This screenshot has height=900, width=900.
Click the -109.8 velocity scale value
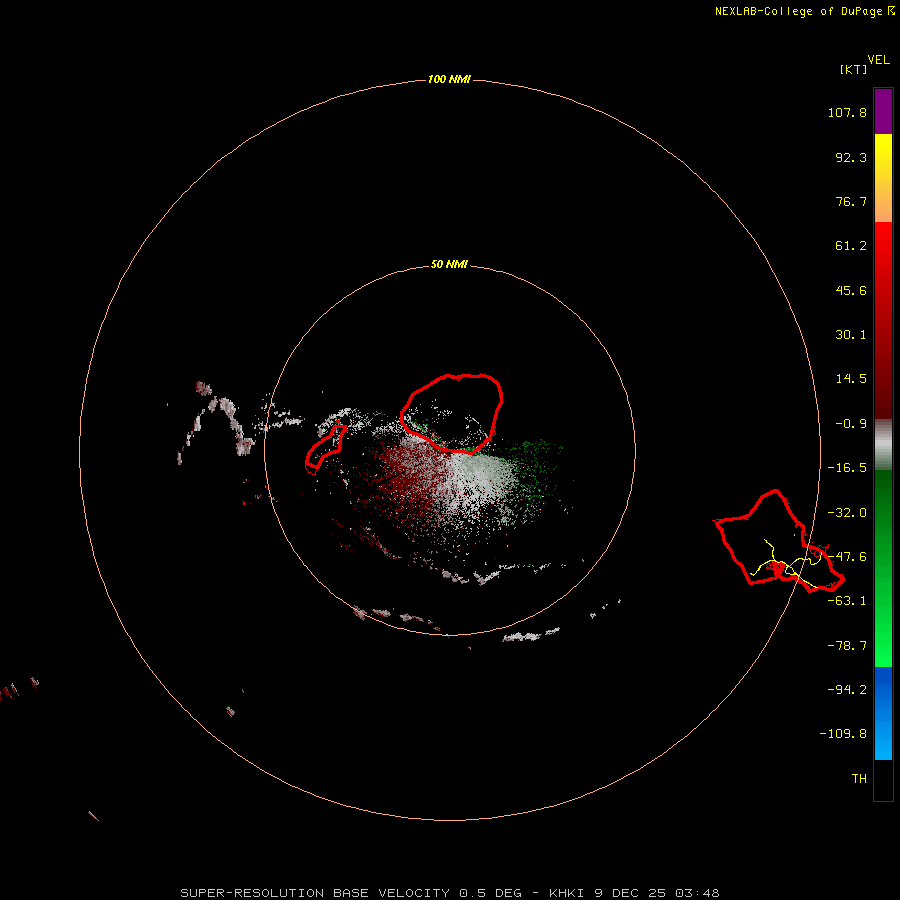click(843, 734)
